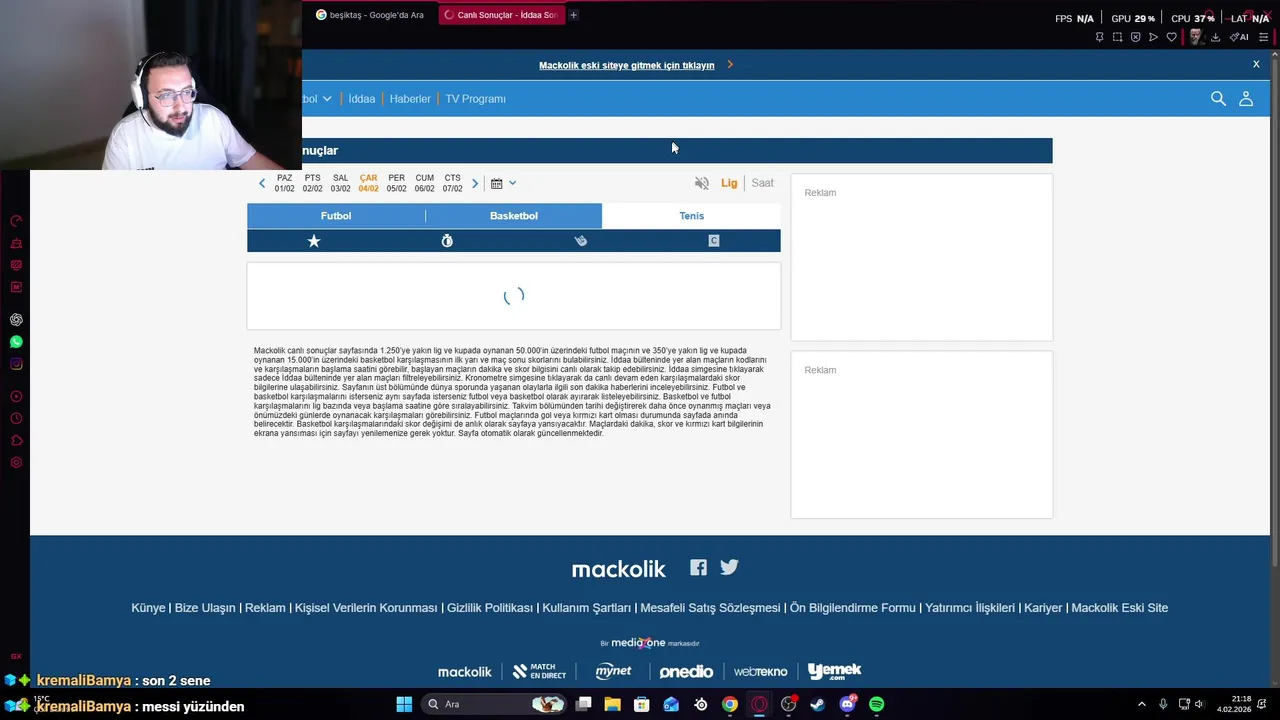Switch to beşiktaş Google search tab
Viewport: 1280px width, 720px height.
(x=371, y=15)
